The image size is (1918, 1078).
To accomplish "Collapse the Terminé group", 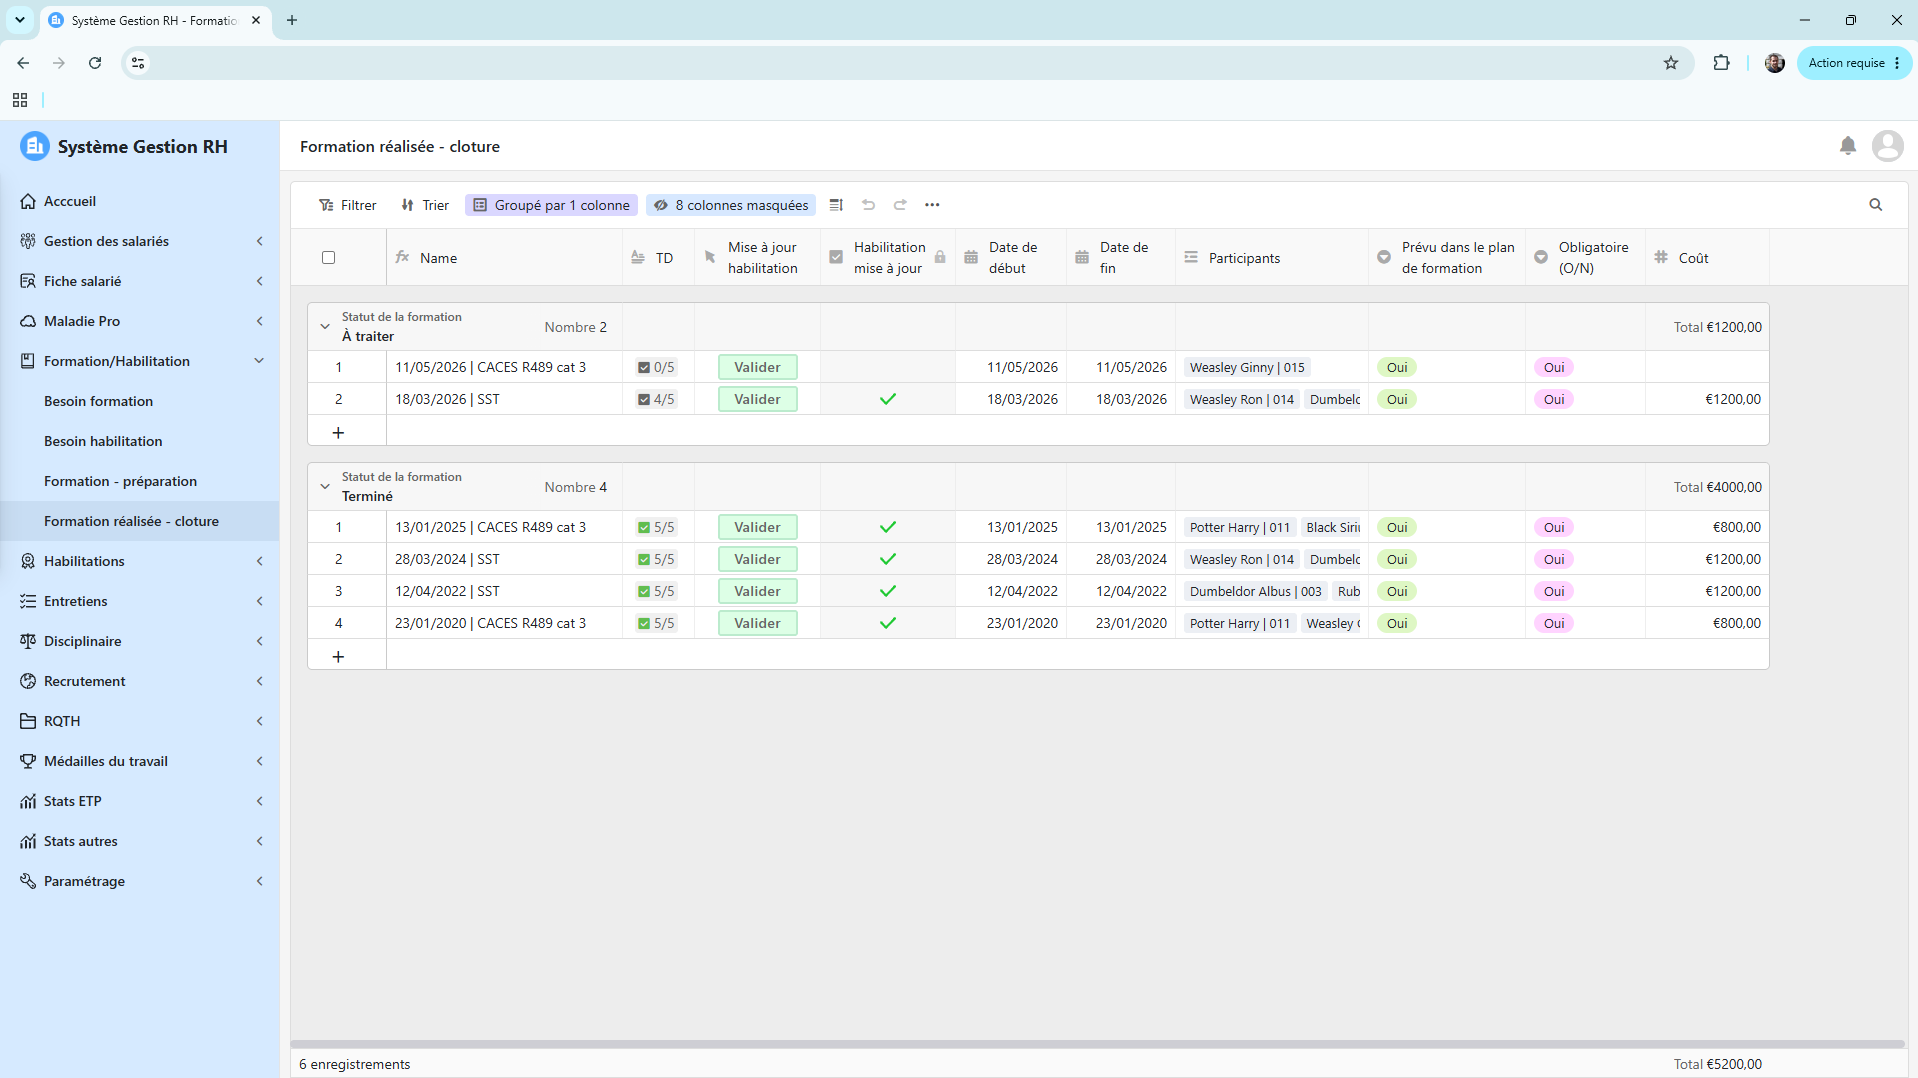I will 325,487.
